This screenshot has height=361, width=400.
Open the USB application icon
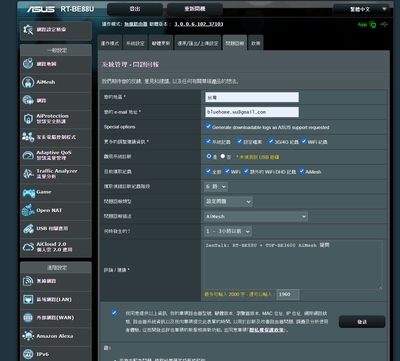coord(28,229)
